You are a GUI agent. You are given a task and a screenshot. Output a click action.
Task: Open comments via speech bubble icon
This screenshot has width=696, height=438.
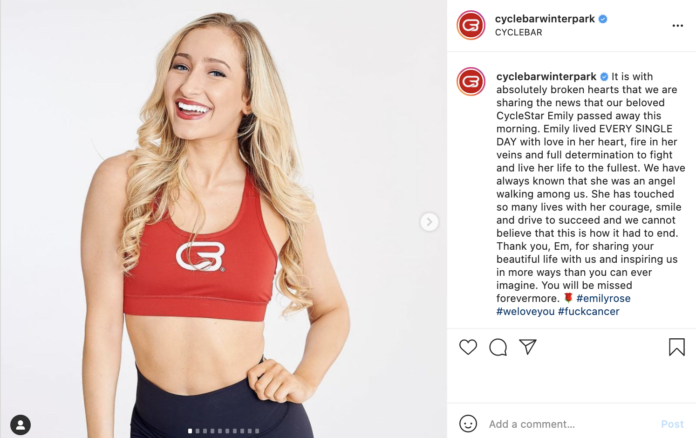[x=498, y=347]
